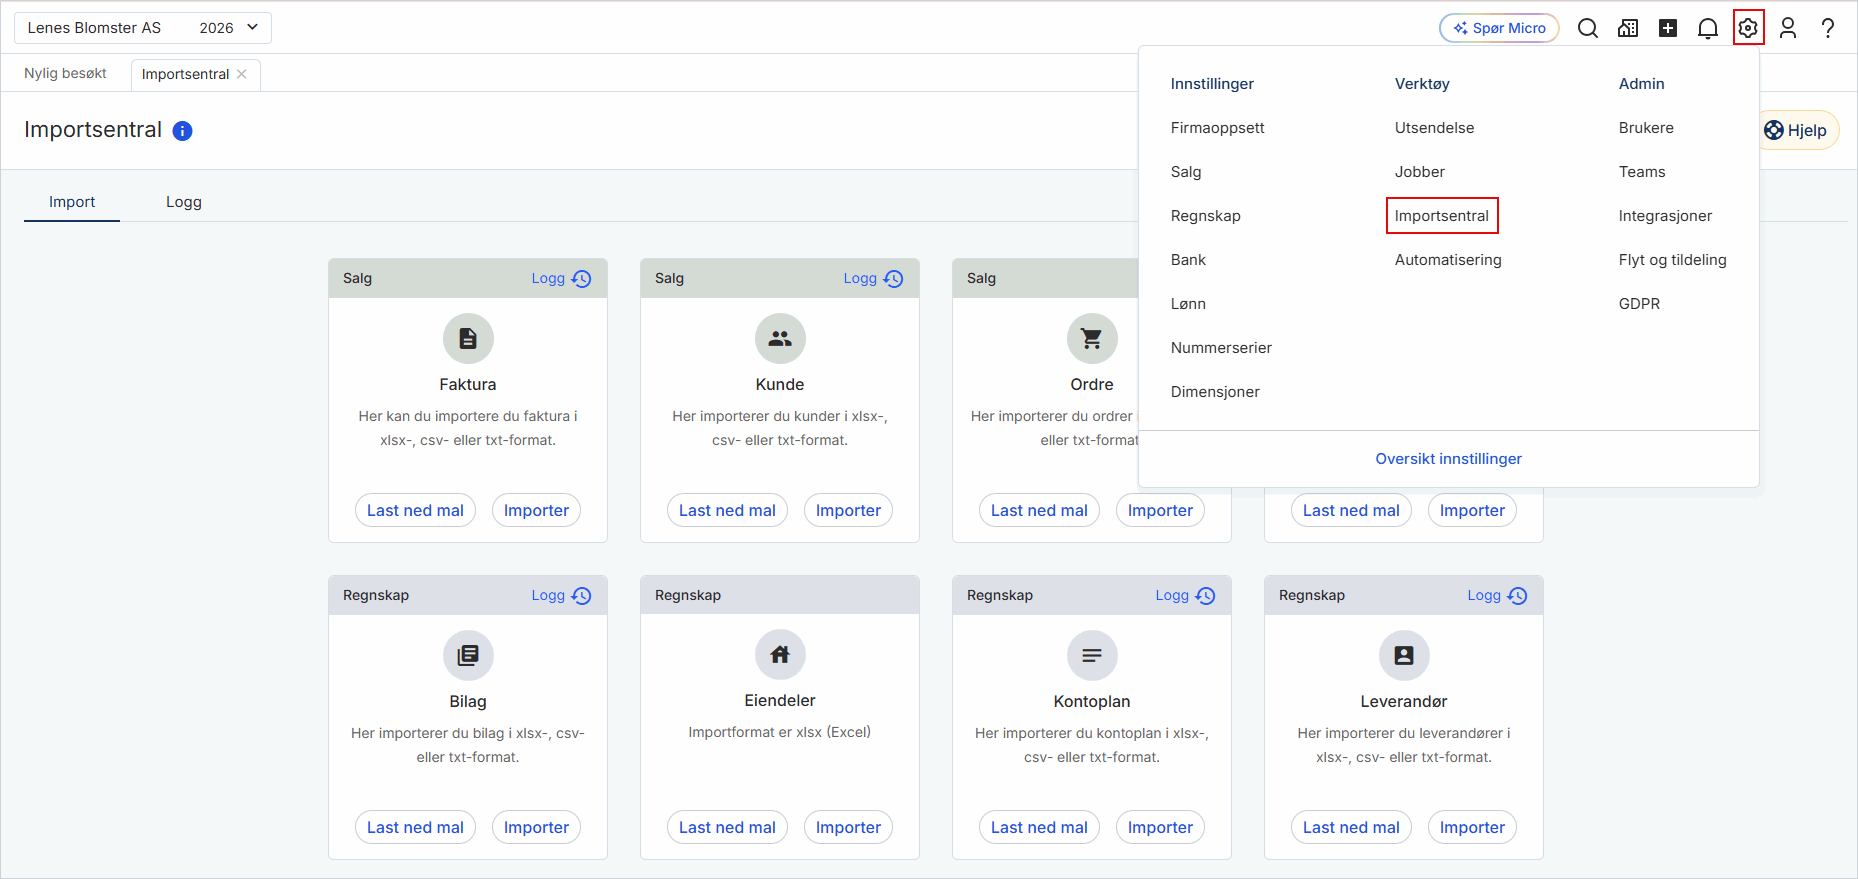Image resolution: width=1858 pixels, height=879 pixels.
Task: Download the Kontoplan template via Last ned mal
Action: click(1039, 828)
